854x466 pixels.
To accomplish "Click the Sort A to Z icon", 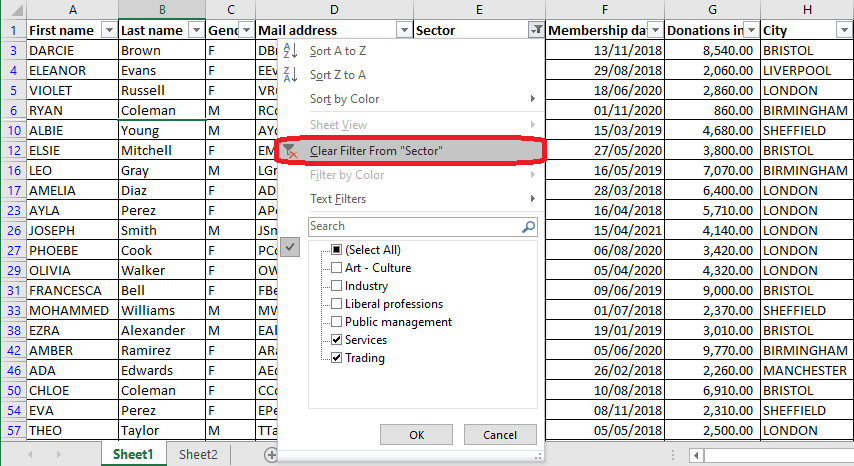I will click(x=290, y=50).
